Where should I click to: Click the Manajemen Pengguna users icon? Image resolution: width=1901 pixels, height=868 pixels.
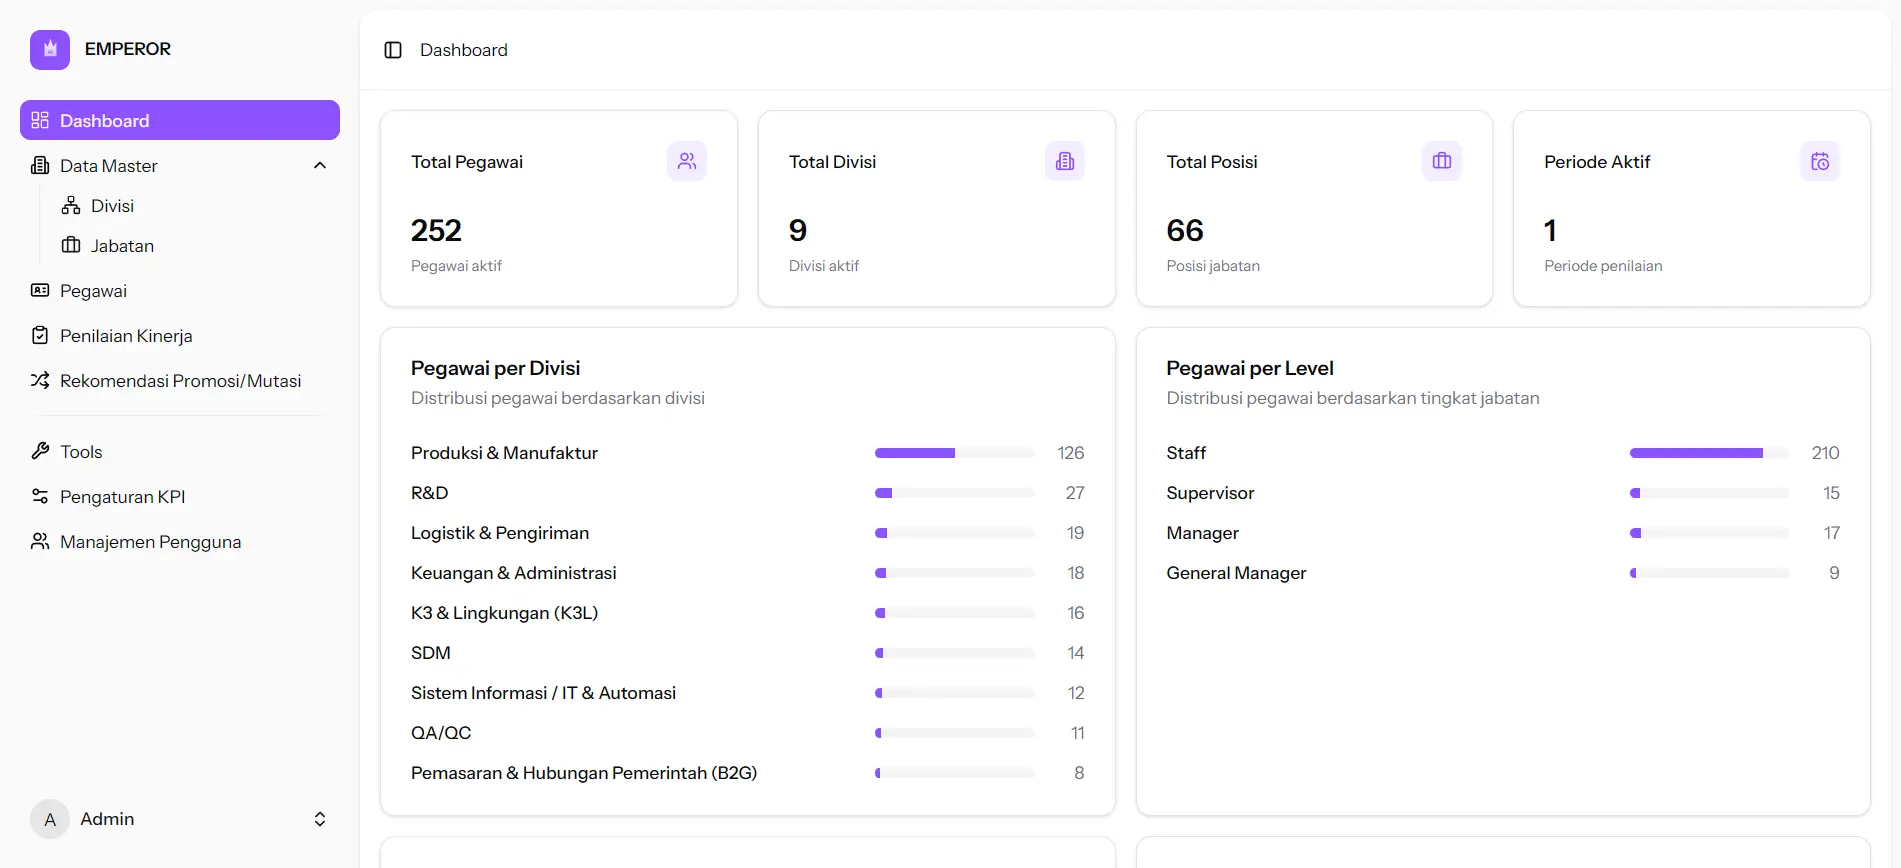point(40,541)
